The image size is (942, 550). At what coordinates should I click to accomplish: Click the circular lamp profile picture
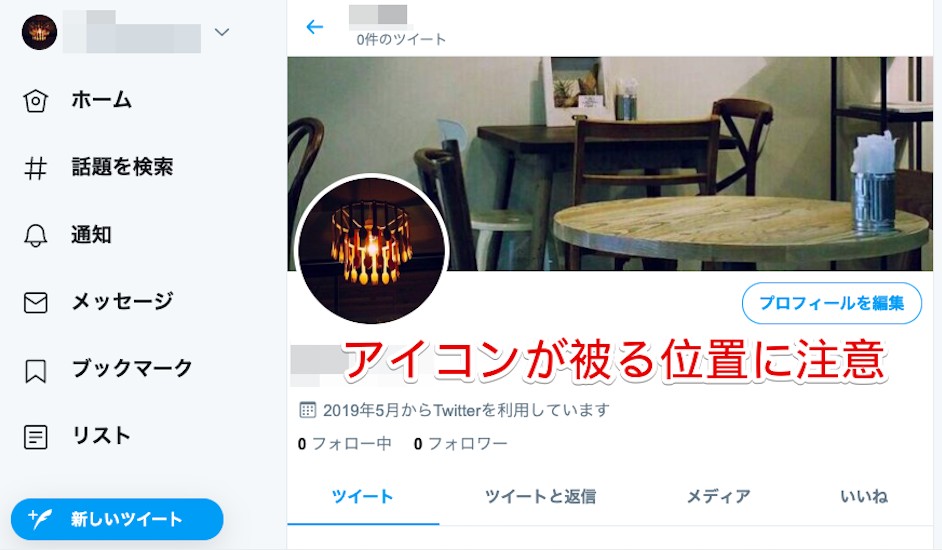tap(372, 249)
